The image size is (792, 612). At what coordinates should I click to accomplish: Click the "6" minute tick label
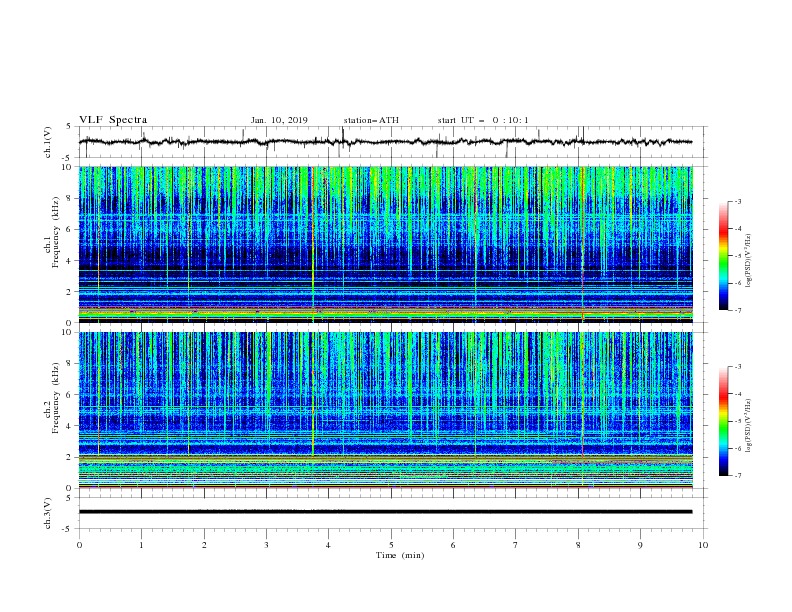click(x=453, y=545)
